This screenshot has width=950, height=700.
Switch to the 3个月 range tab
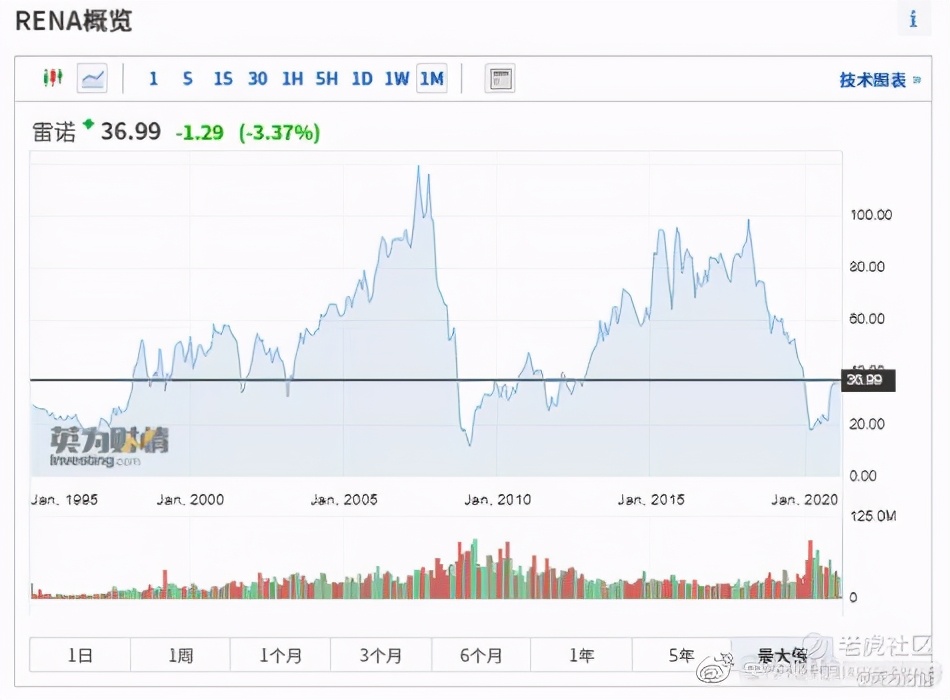point(381,656)
